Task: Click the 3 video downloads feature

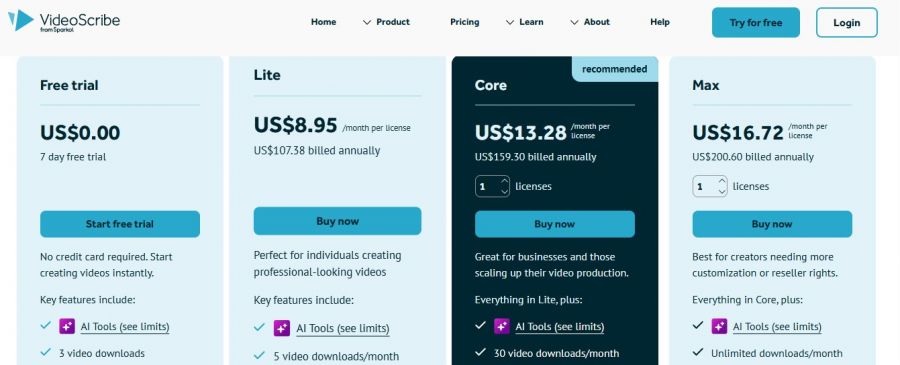Action: [102, 354]
